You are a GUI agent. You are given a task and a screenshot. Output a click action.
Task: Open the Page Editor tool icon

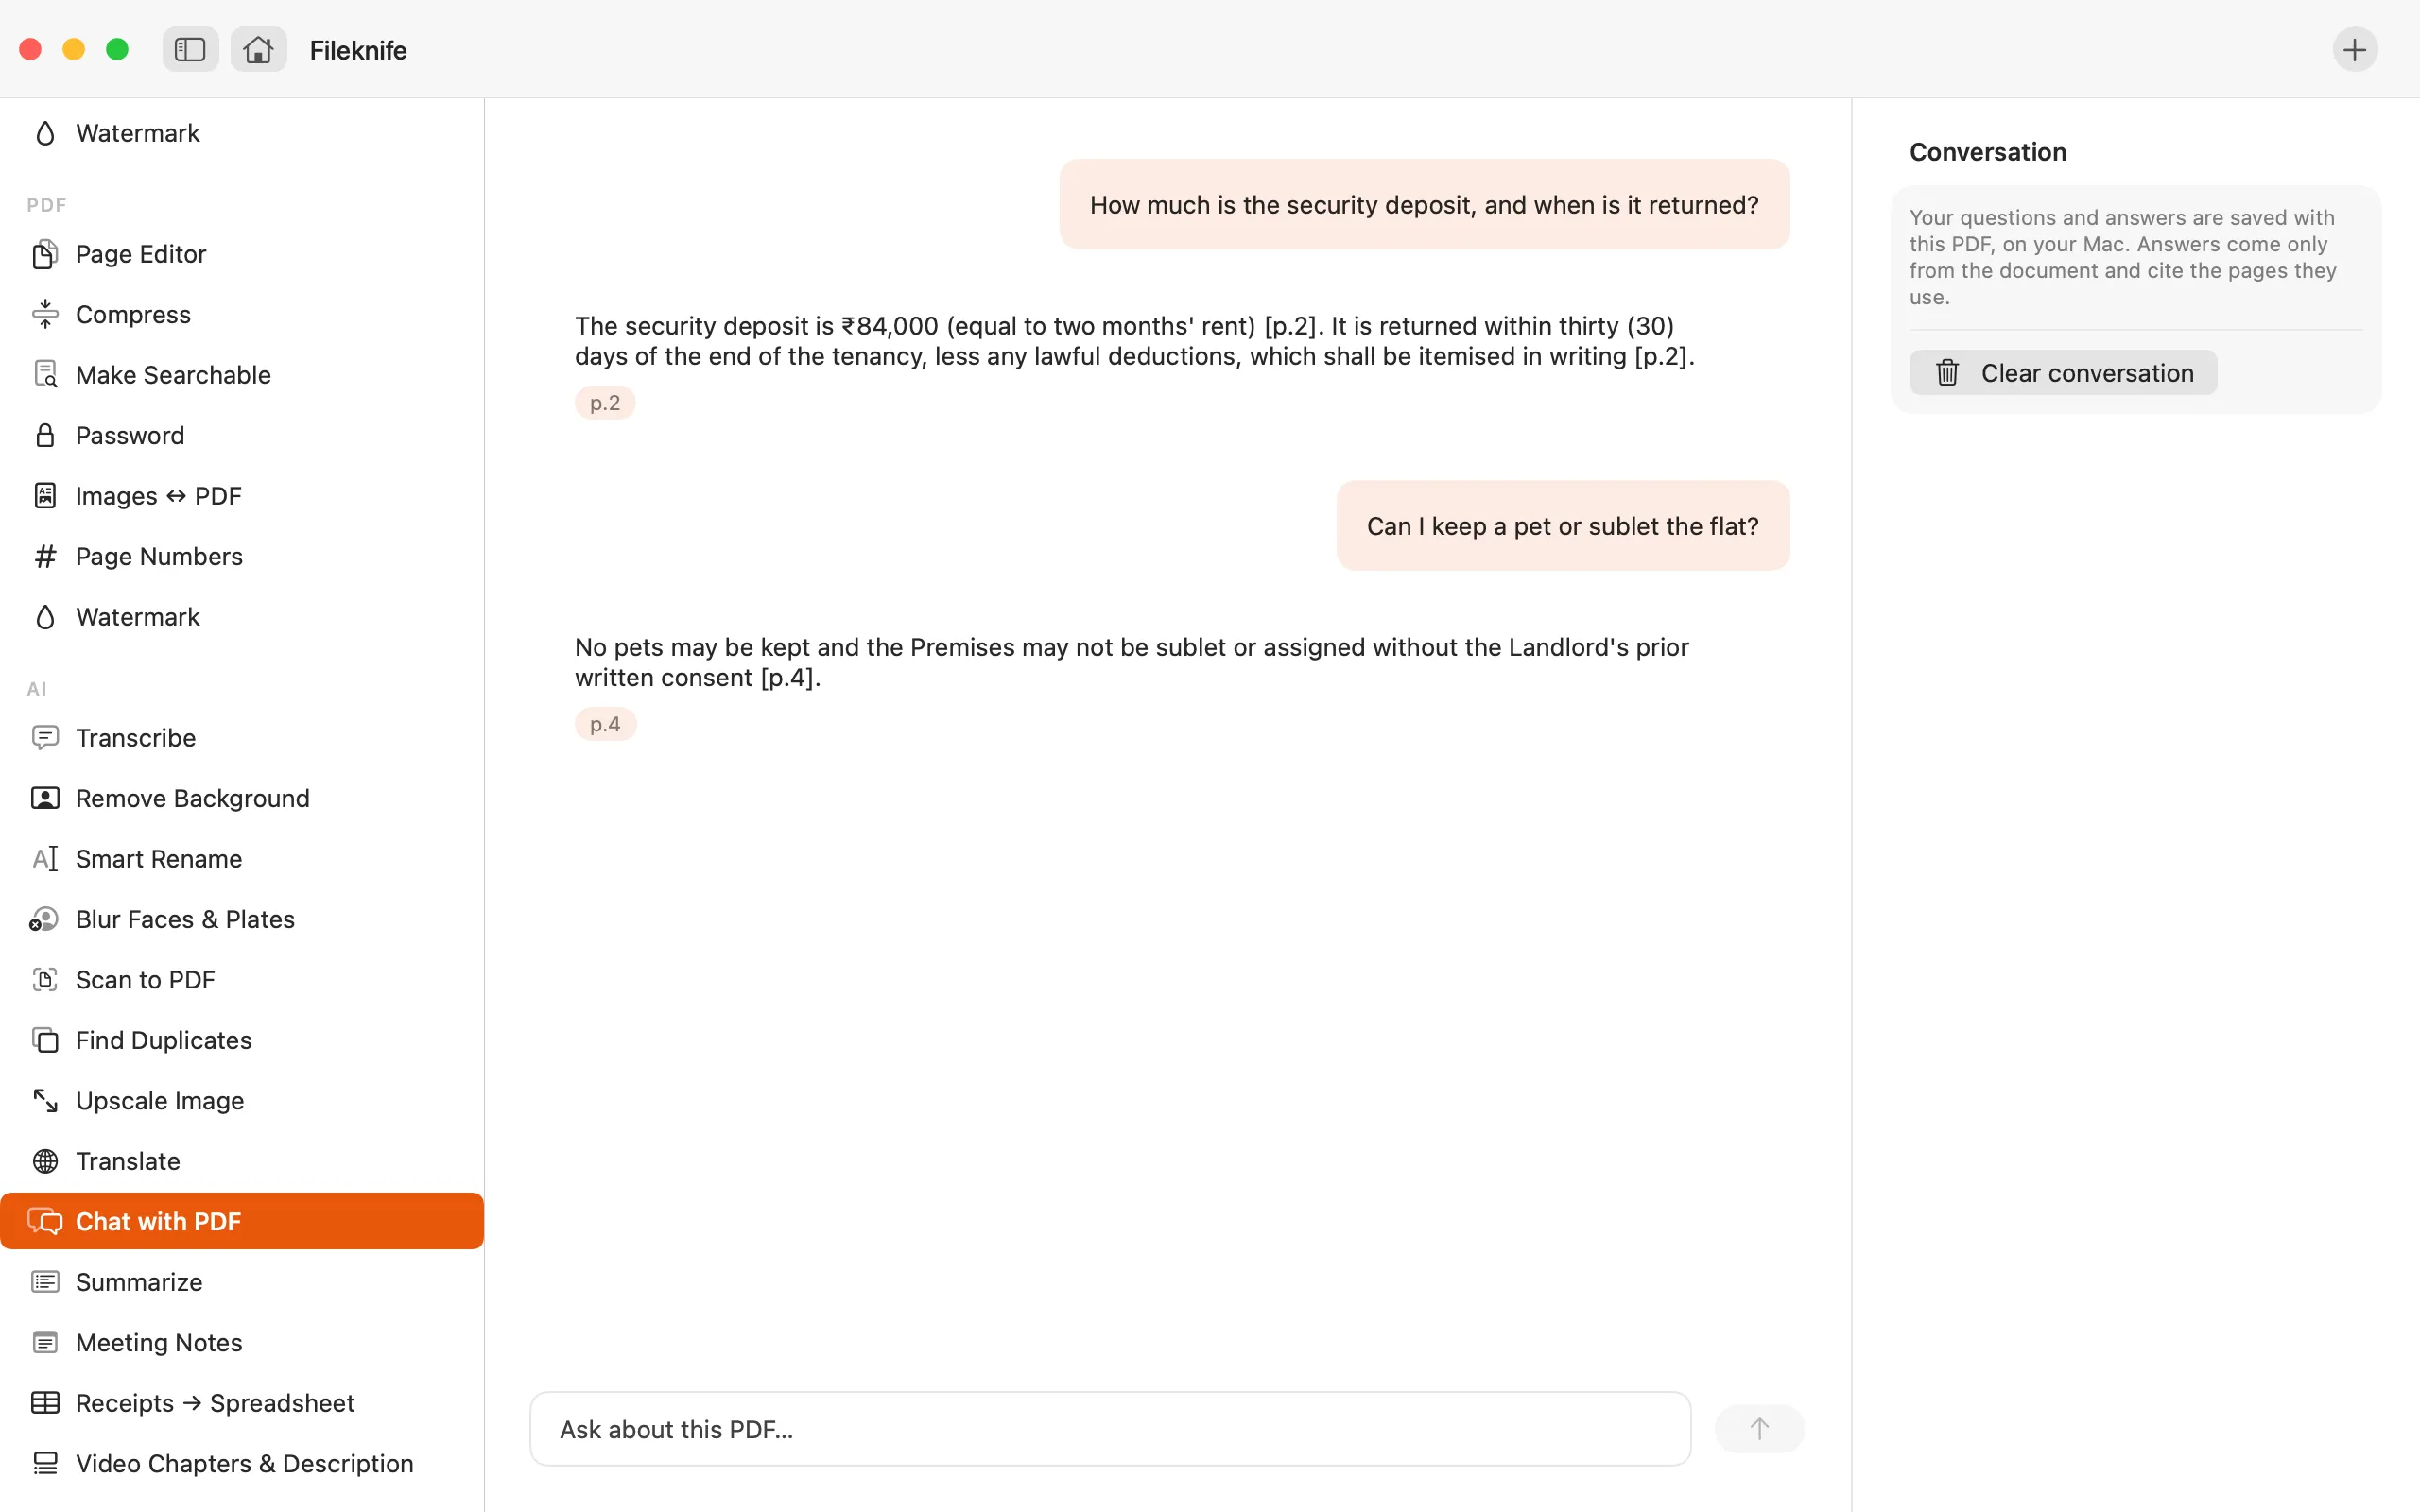pyautogui.click(x=45, y=254)
